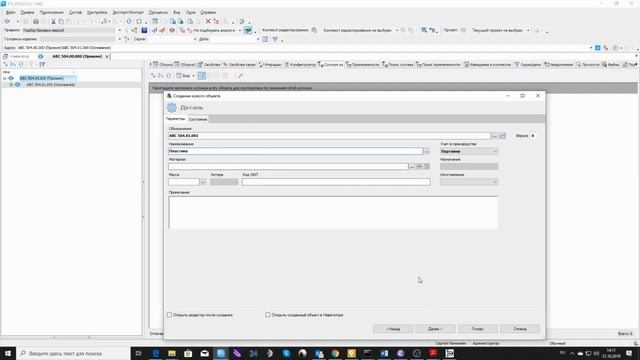Select the АВС 504.00.000 (Прижим) document tab
This screenshot has height=360, width=640.
77,56
